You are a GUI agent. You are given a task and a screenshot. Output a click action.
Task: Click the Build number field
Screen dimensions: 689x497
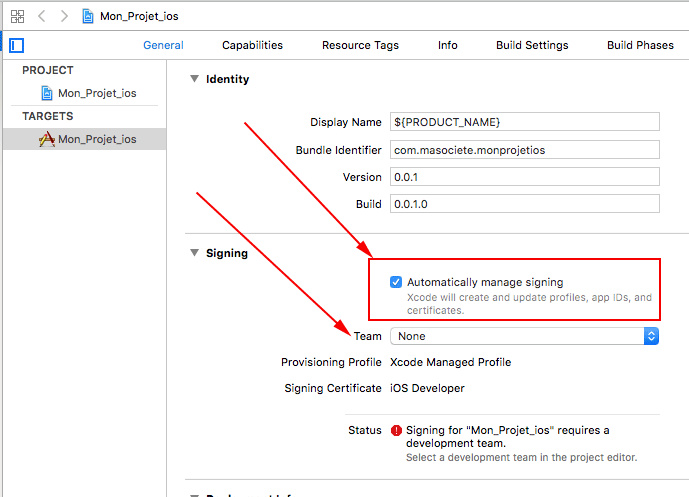click(x=525, y=204)
